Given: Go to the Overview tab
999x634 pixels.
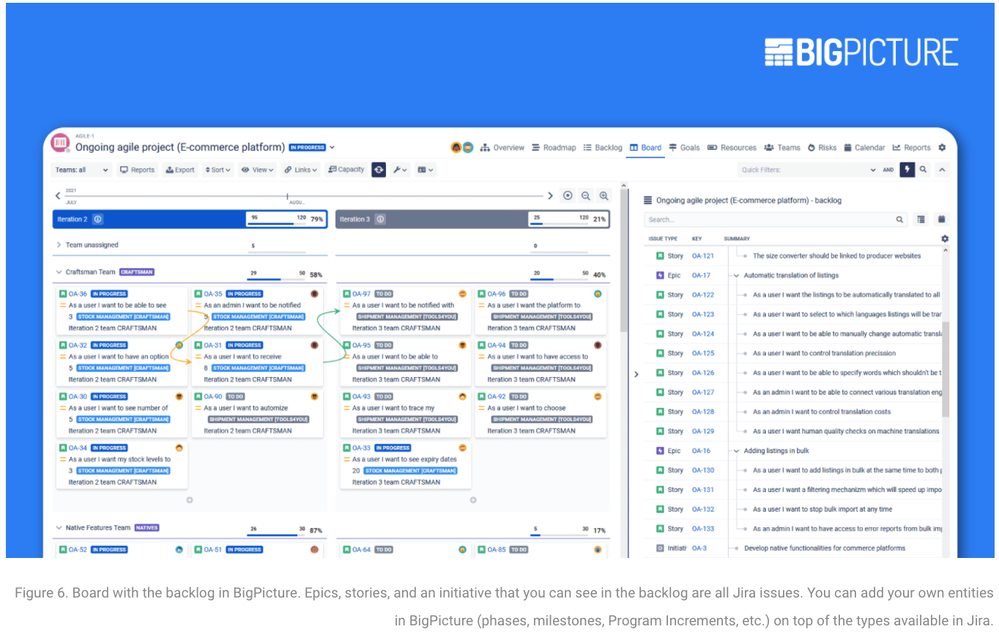Looking at the screenshot, I should pyautogui.click(x=502, y=148).
